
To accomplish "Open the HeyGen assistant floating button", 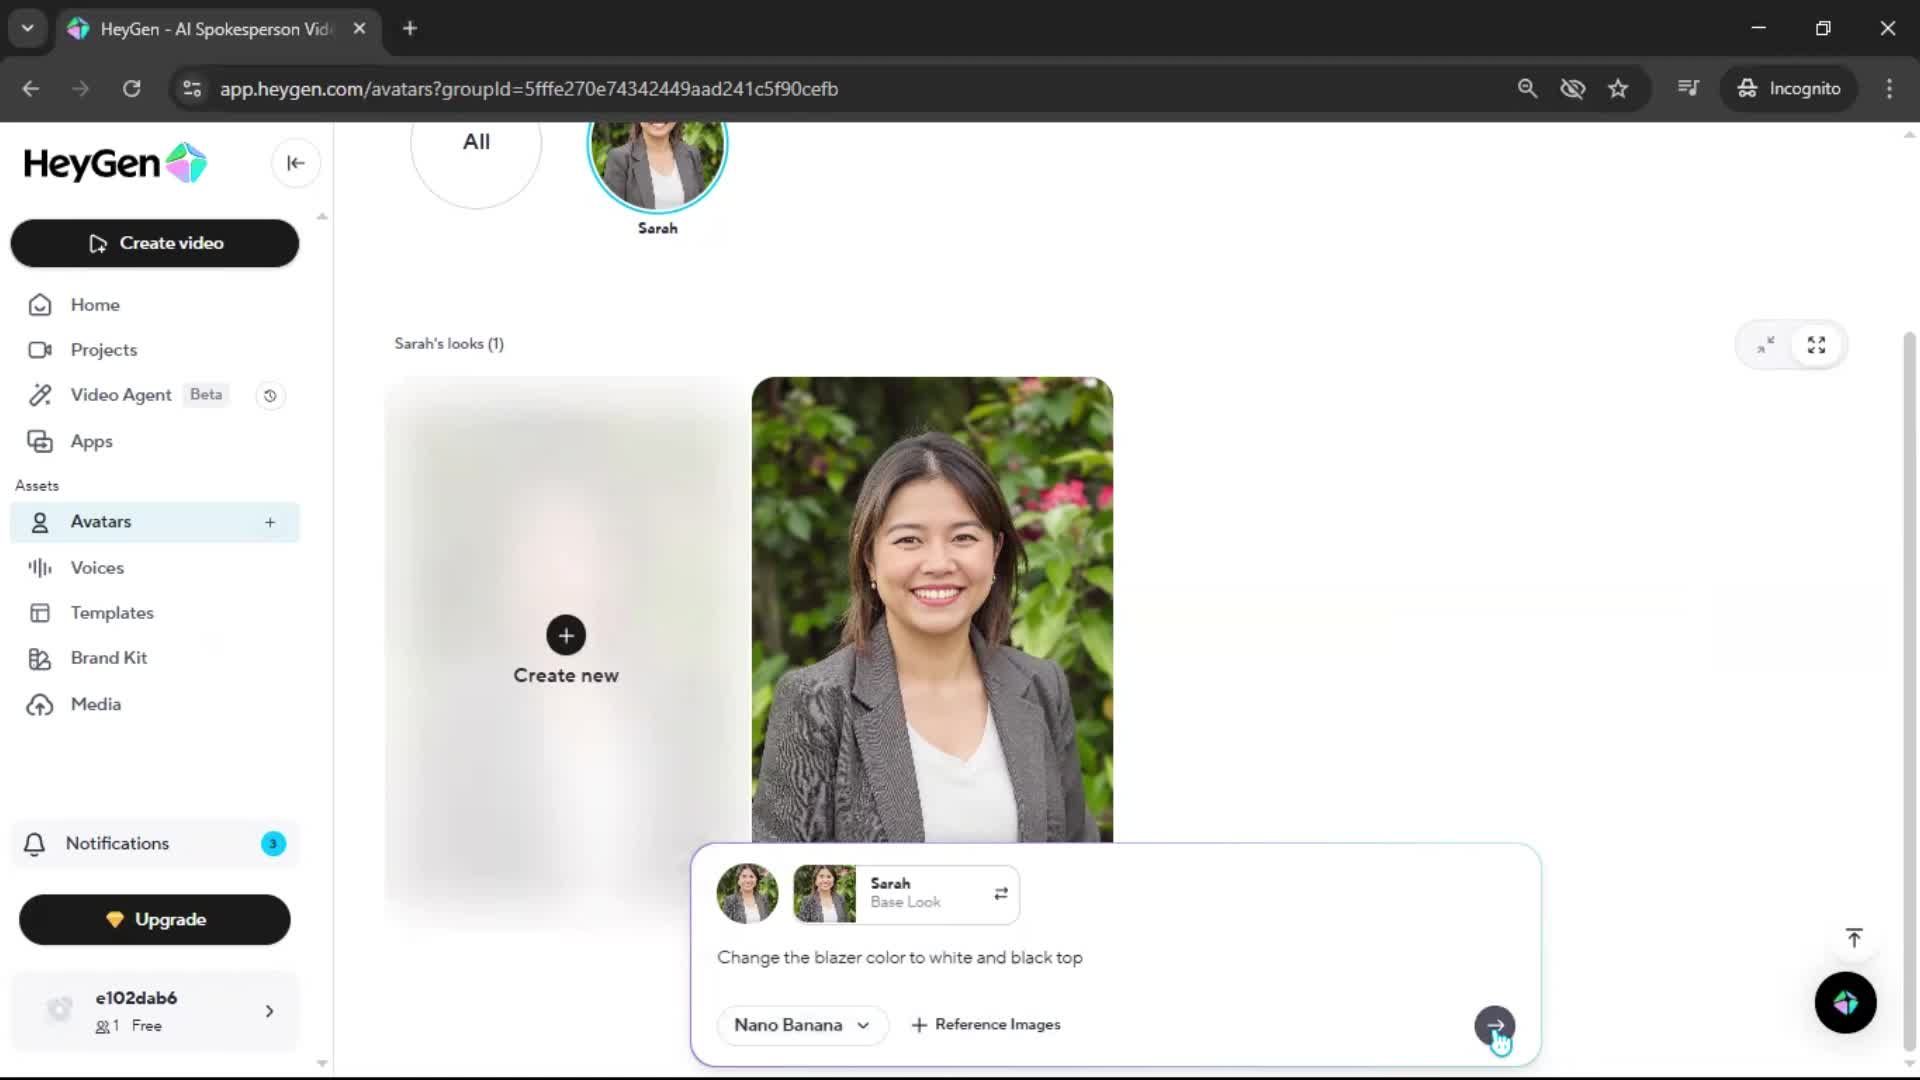I will click(1845, 1002).
